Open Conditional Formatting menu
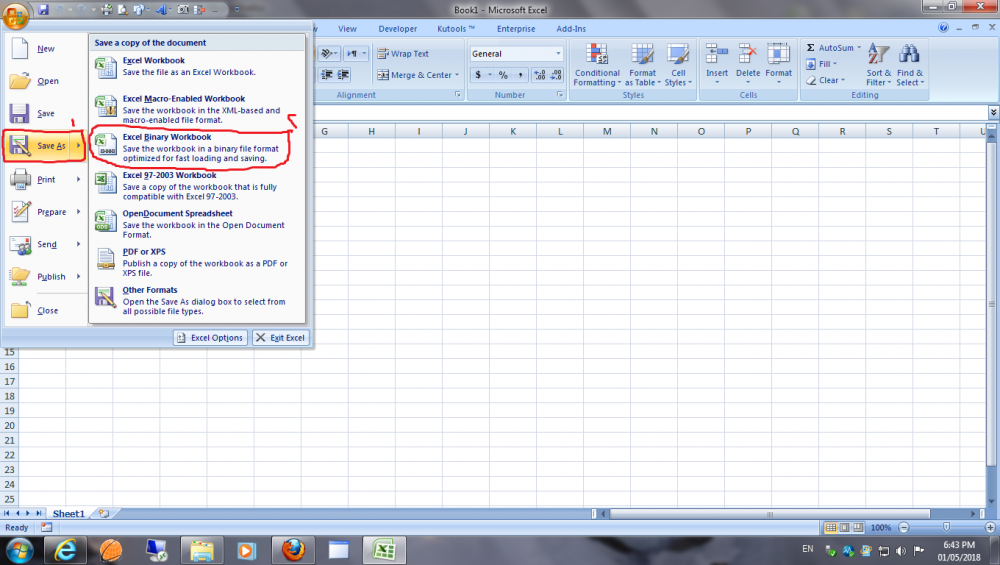Screen dimensions: 1000x565 click(597, 65)
